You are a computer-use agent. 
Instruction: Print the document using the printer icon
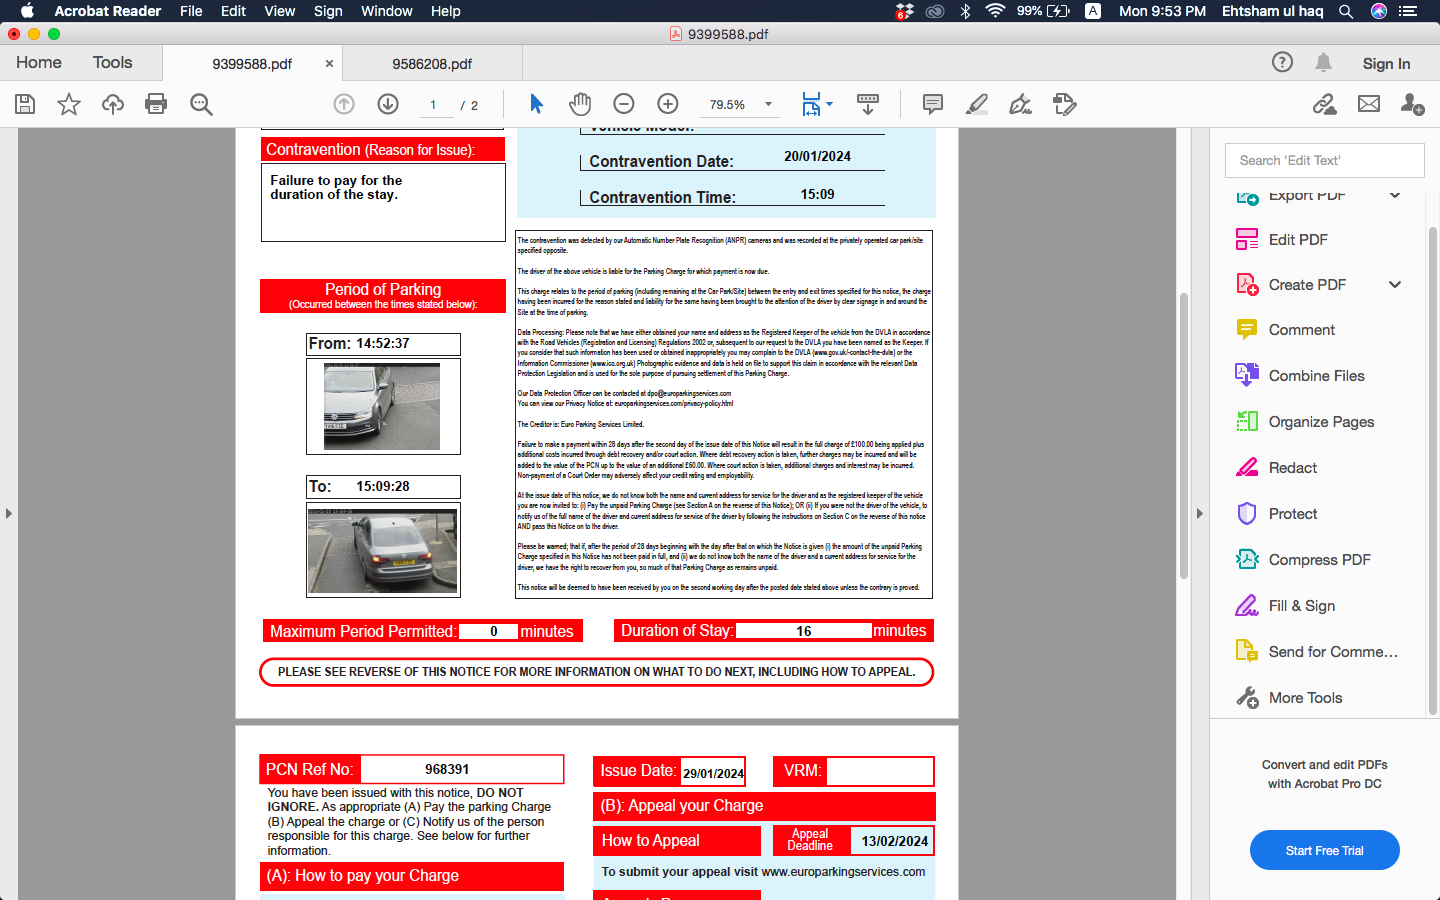[x=156, y=104]
